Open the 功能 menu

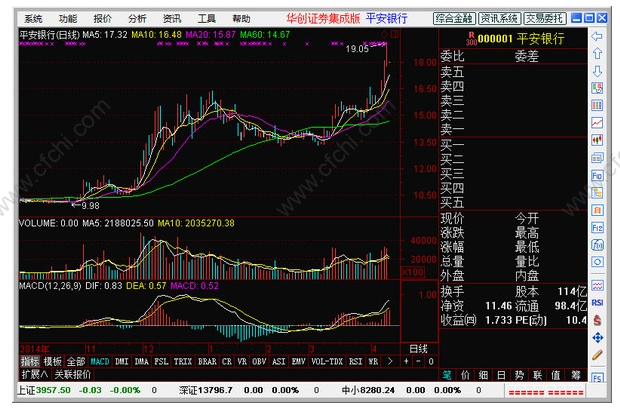(x=68, y=19)
